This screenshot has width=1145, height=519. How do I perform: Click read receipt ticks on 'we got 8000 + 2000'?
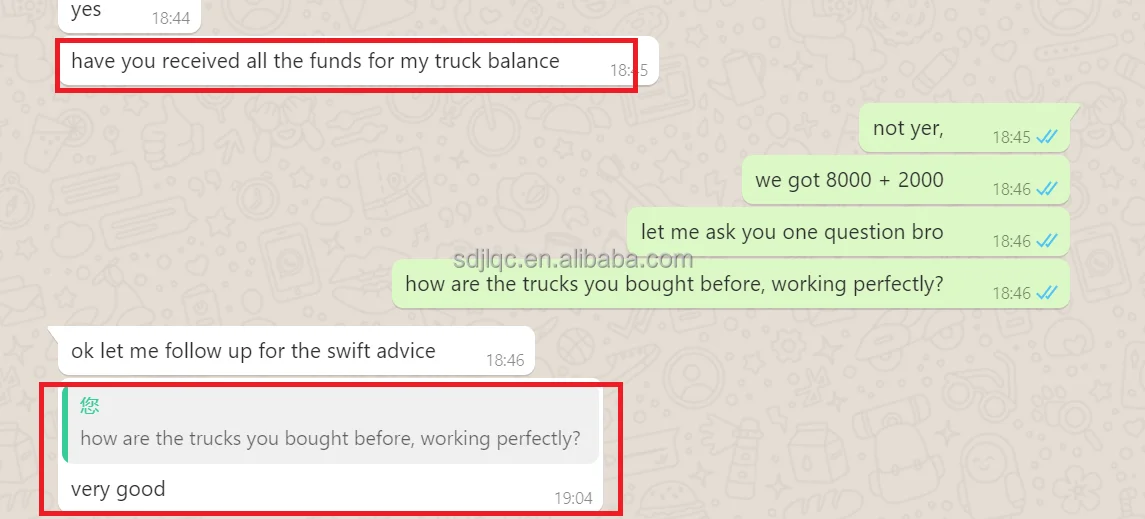(1046, 189)
